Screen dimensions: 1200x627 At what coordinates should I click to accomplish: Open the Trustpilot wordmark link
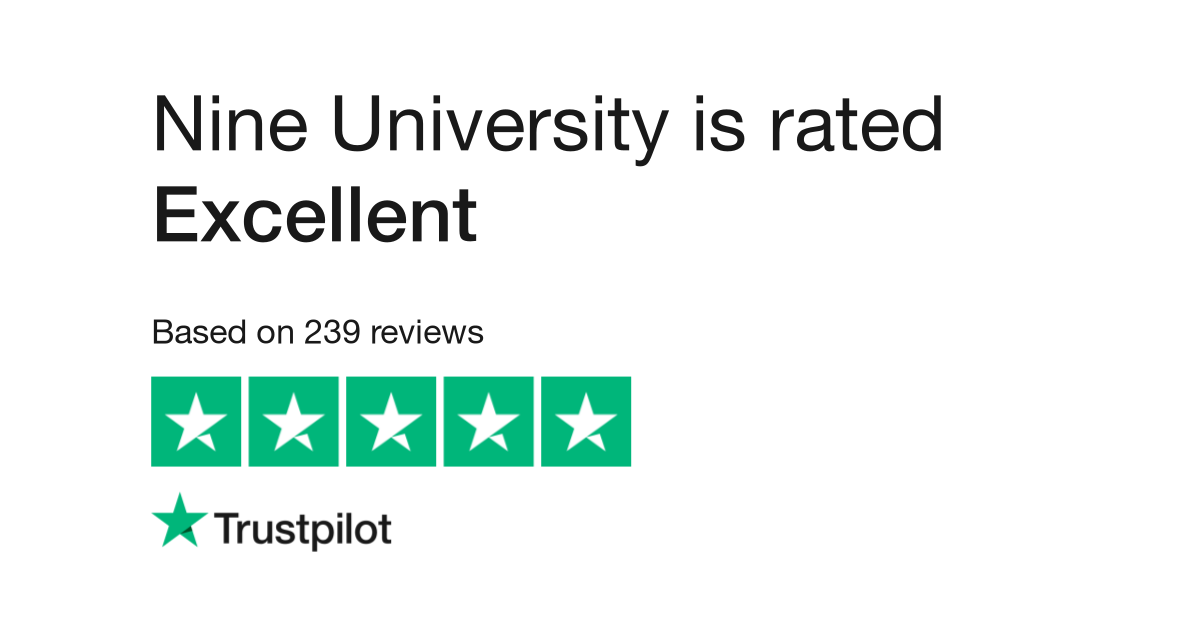coord(303,530)
